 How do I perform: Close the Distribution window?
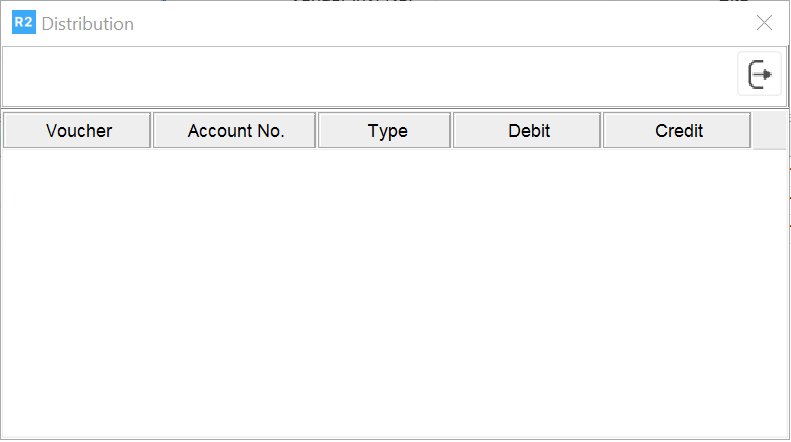[x=764, y=23]
